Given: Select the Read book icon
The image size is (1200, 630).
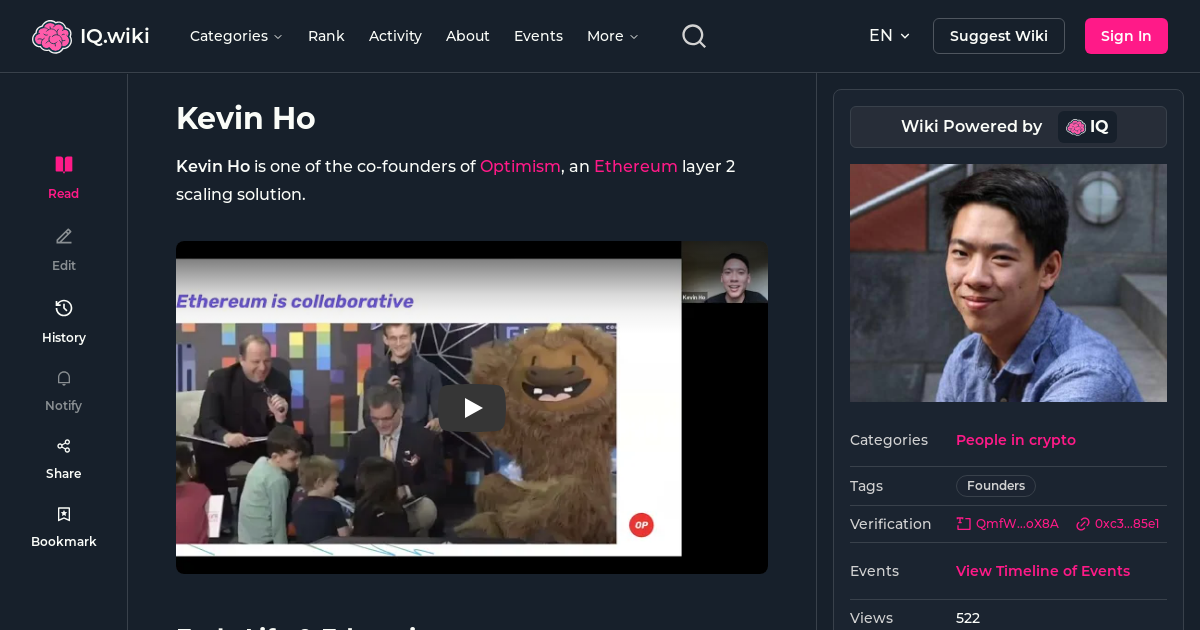Looking at the screenshot, I should point(64,164).
